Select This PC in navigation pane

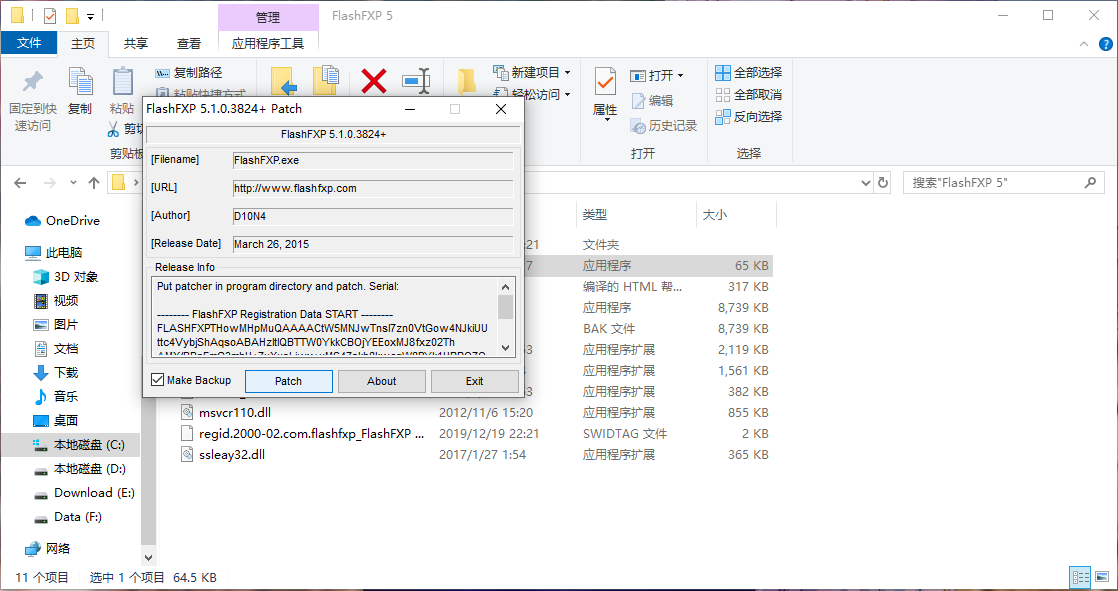[53, 252]
